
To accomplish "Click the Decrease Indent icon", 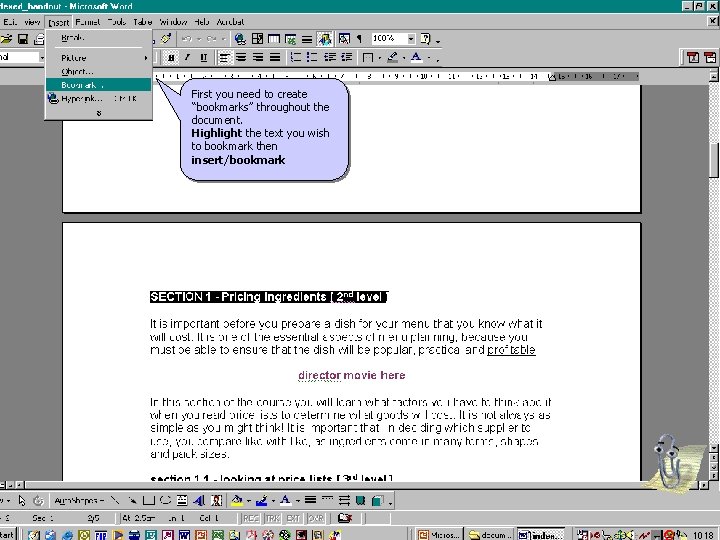I will click(x=329, y=57).
